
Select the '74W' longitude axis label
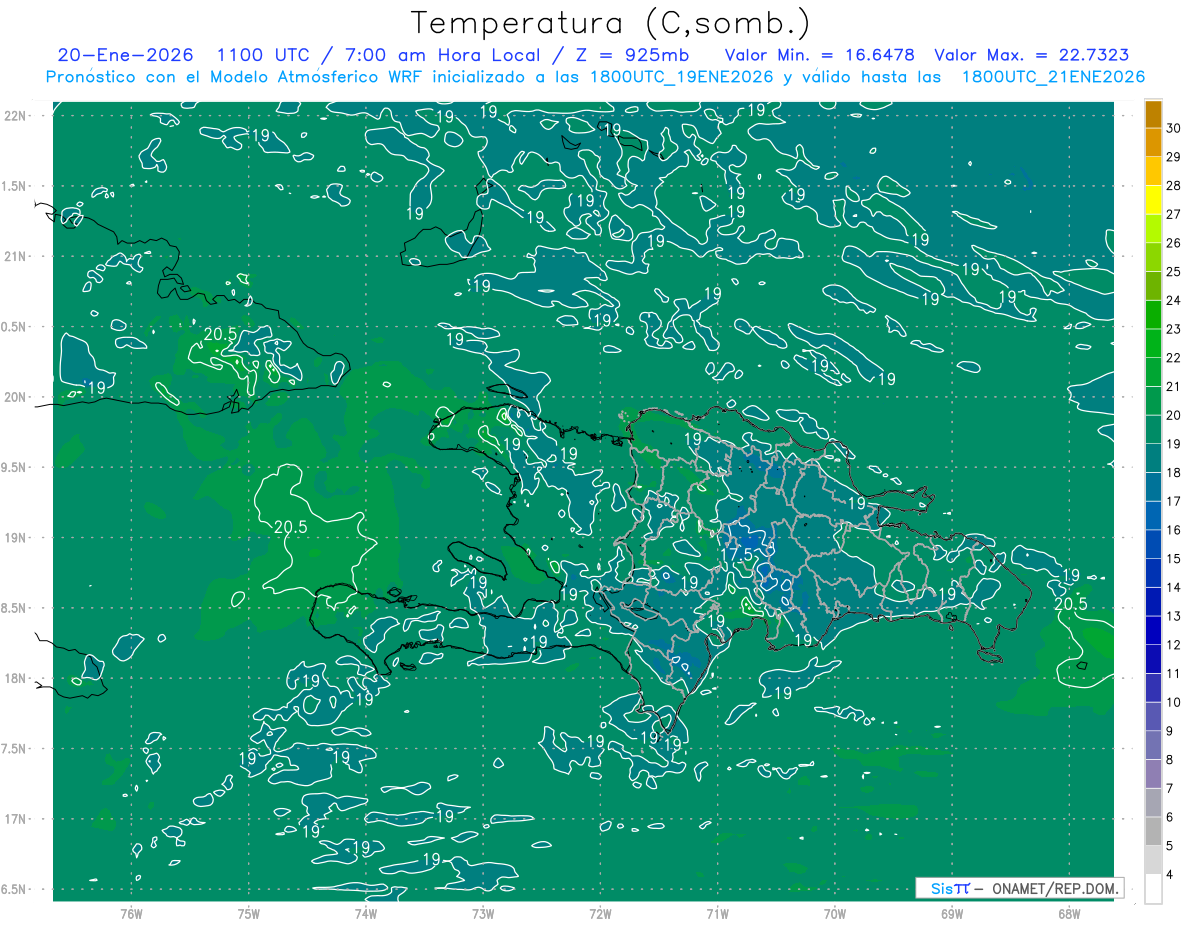(x=365, y=914)
